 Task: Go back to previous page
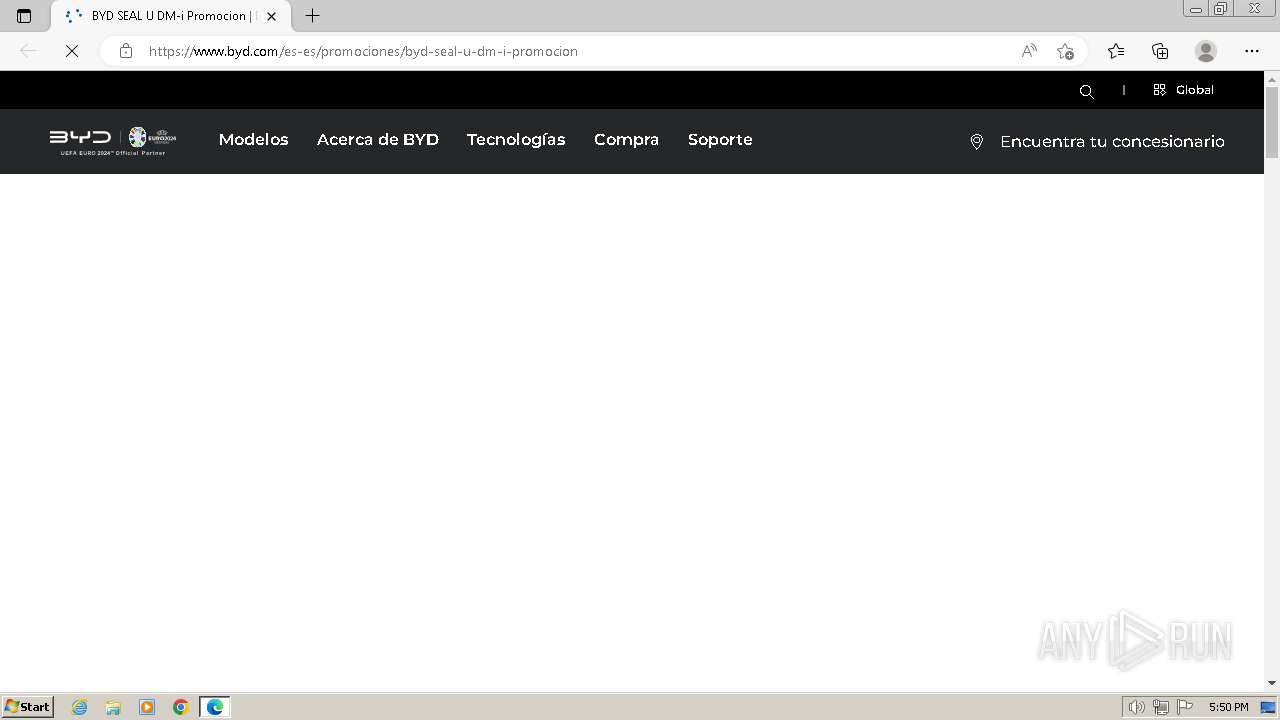[28, 51]
